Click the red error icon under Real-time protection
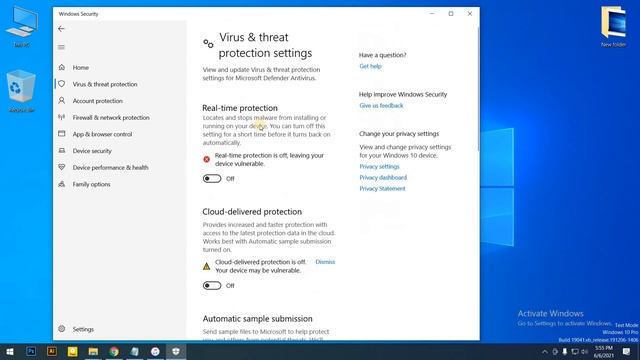 tap(207, 159)
